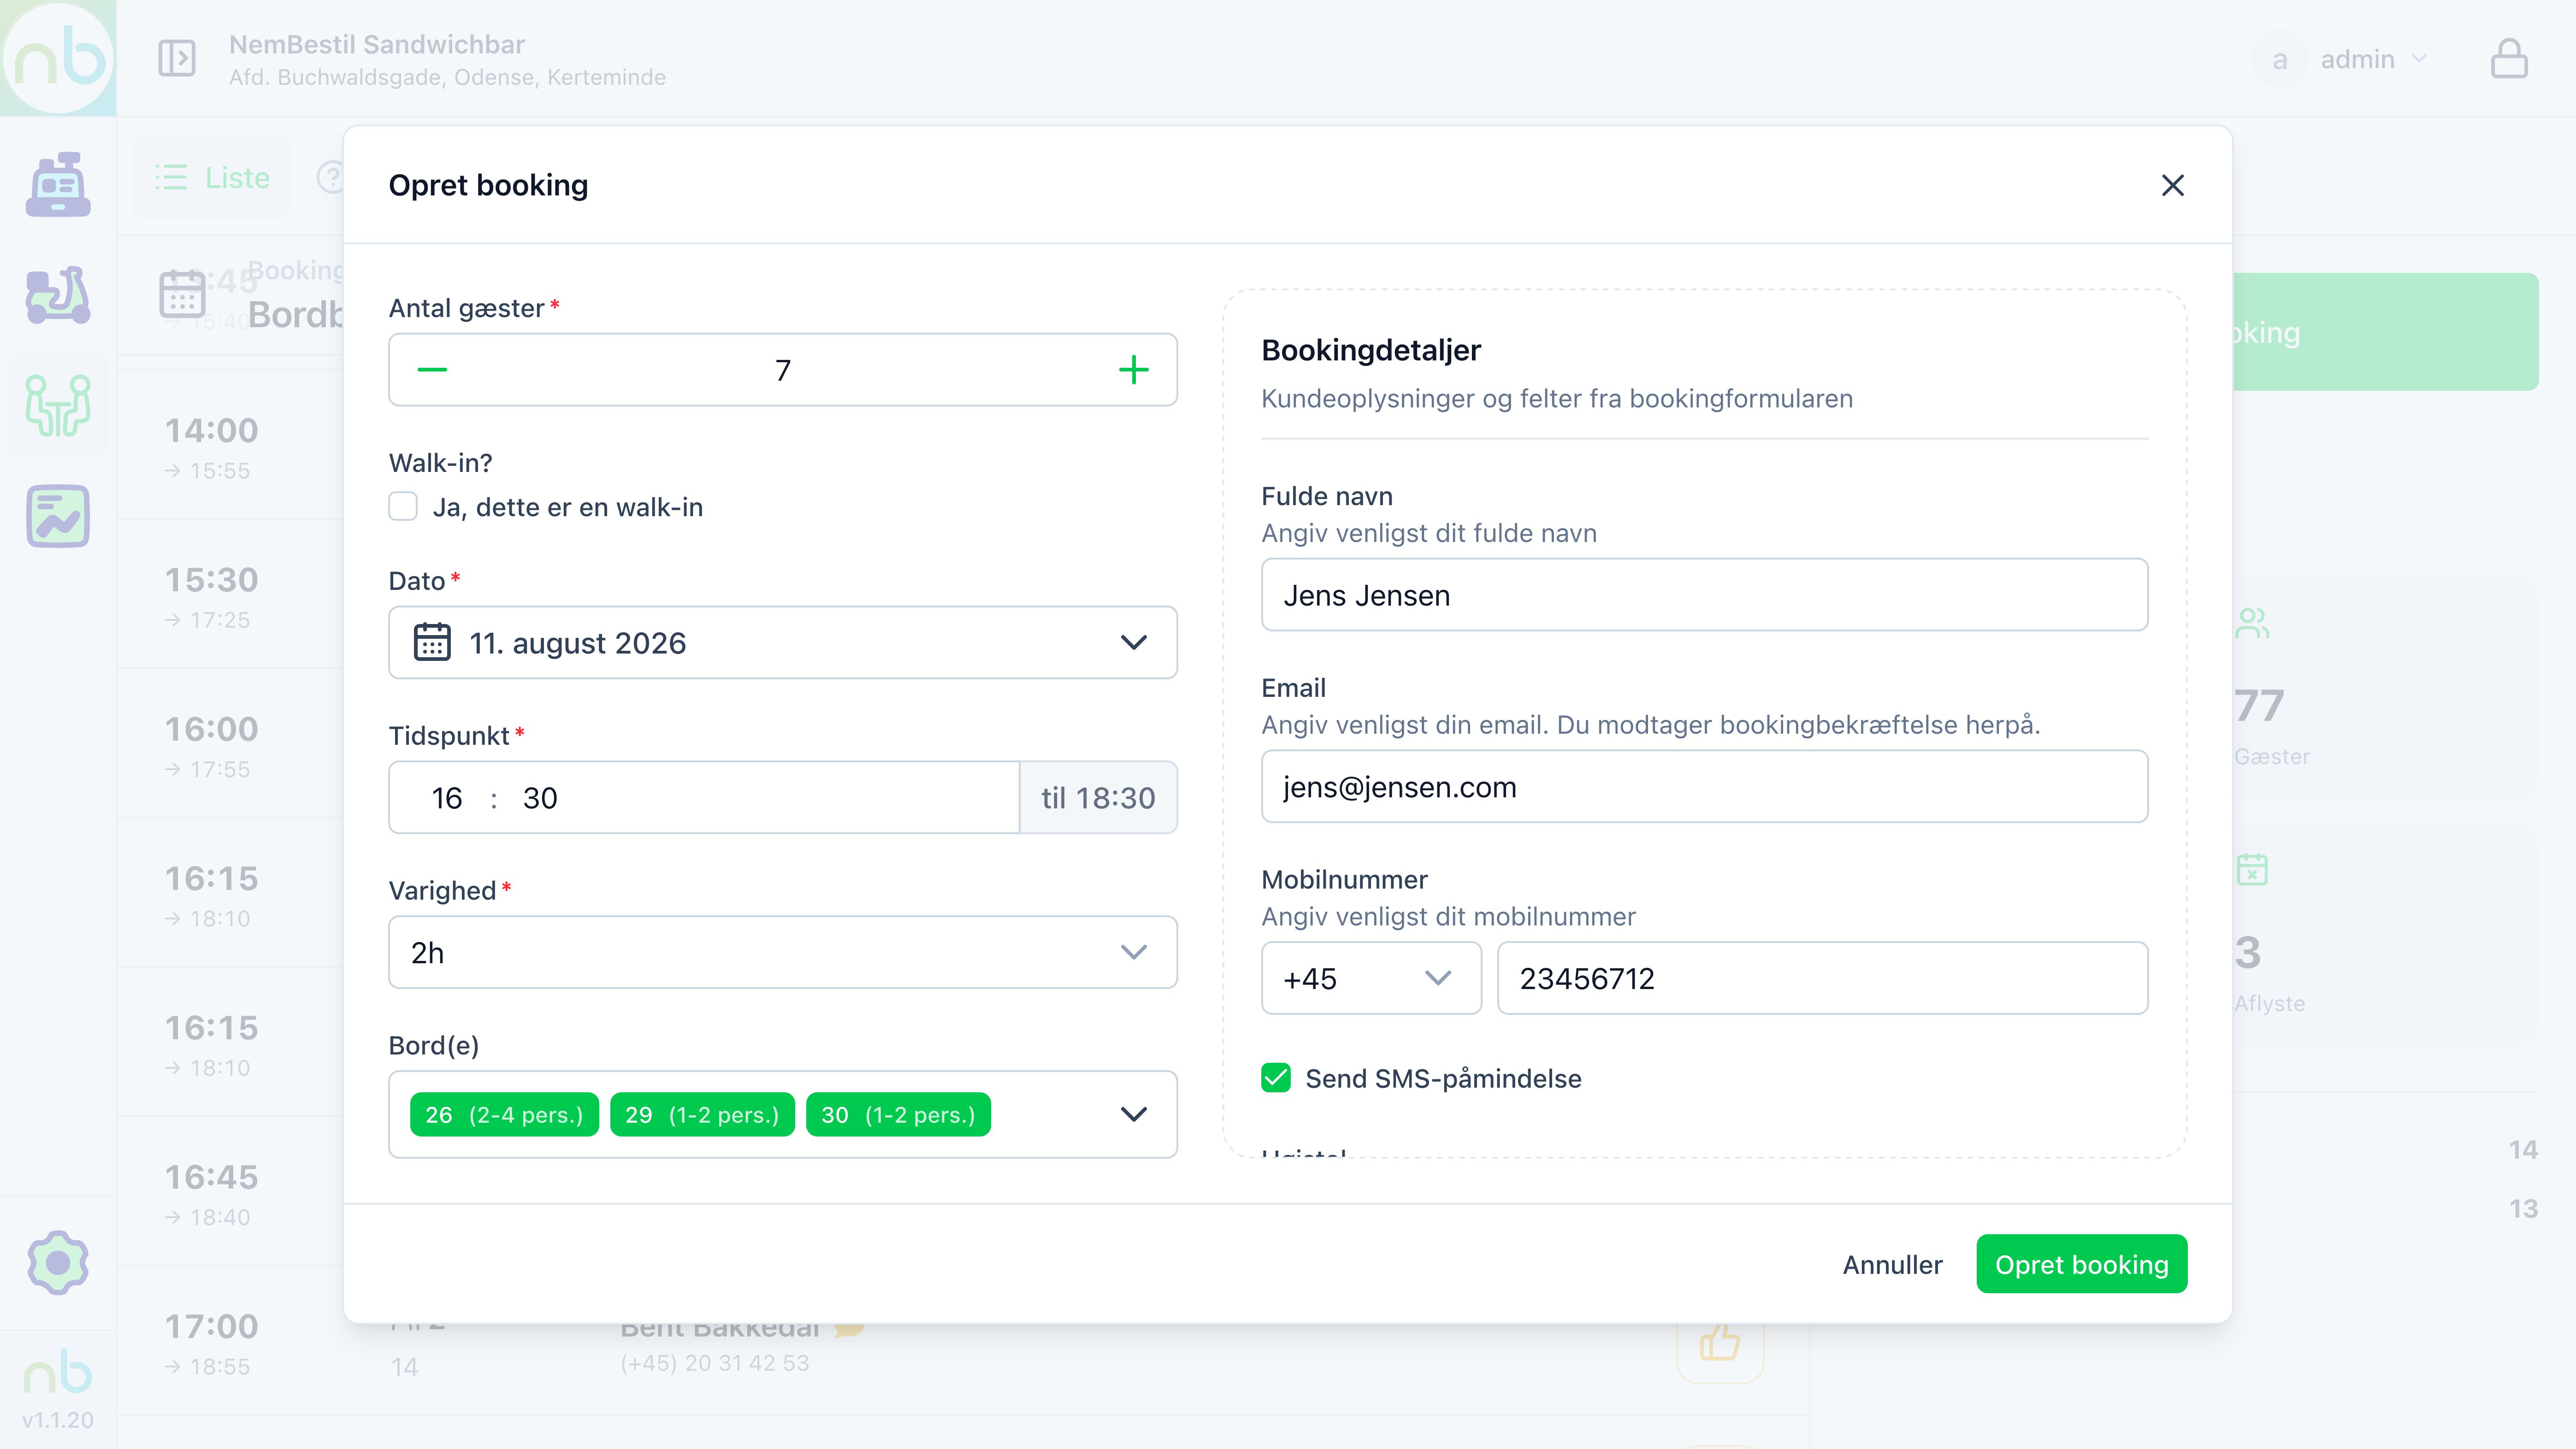This screenshot has height=1449, width=2576.
Task: Check the walk-in checkbox
Action: point(403,507)
